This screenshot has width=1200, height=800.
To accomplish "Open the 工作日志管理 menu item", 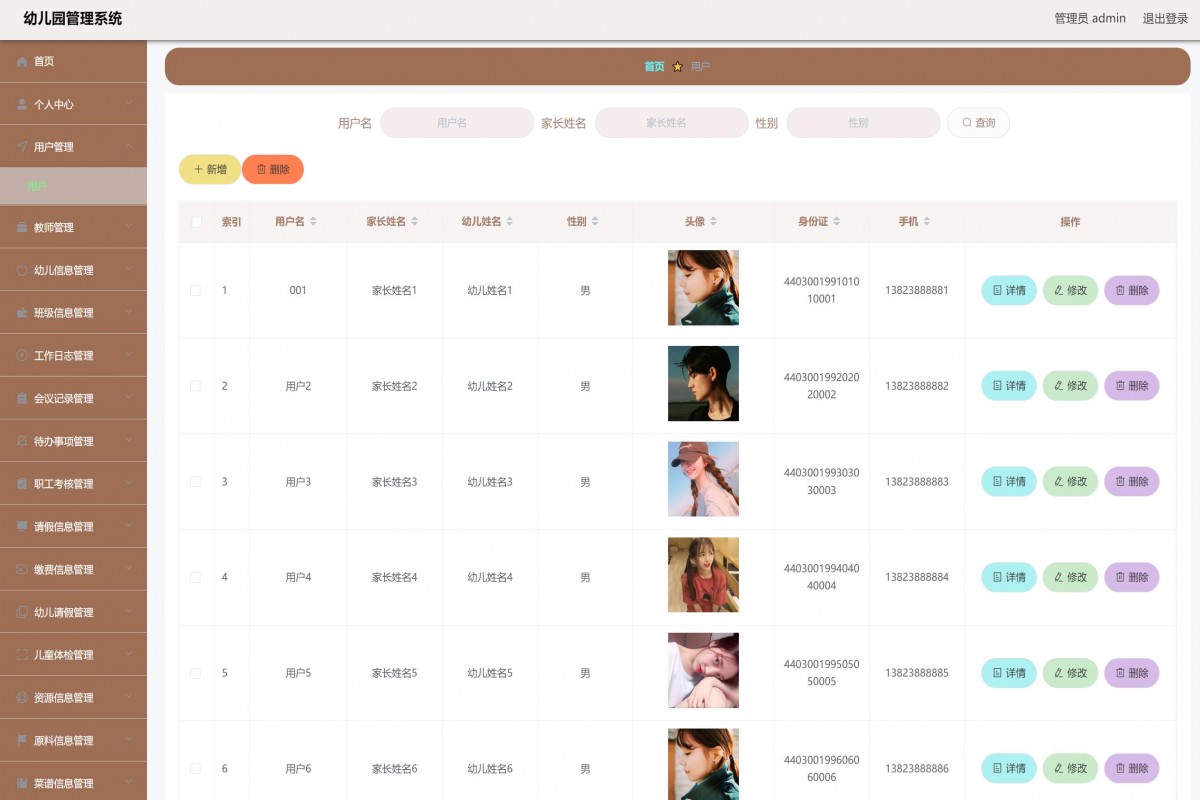I will (73, 356).
